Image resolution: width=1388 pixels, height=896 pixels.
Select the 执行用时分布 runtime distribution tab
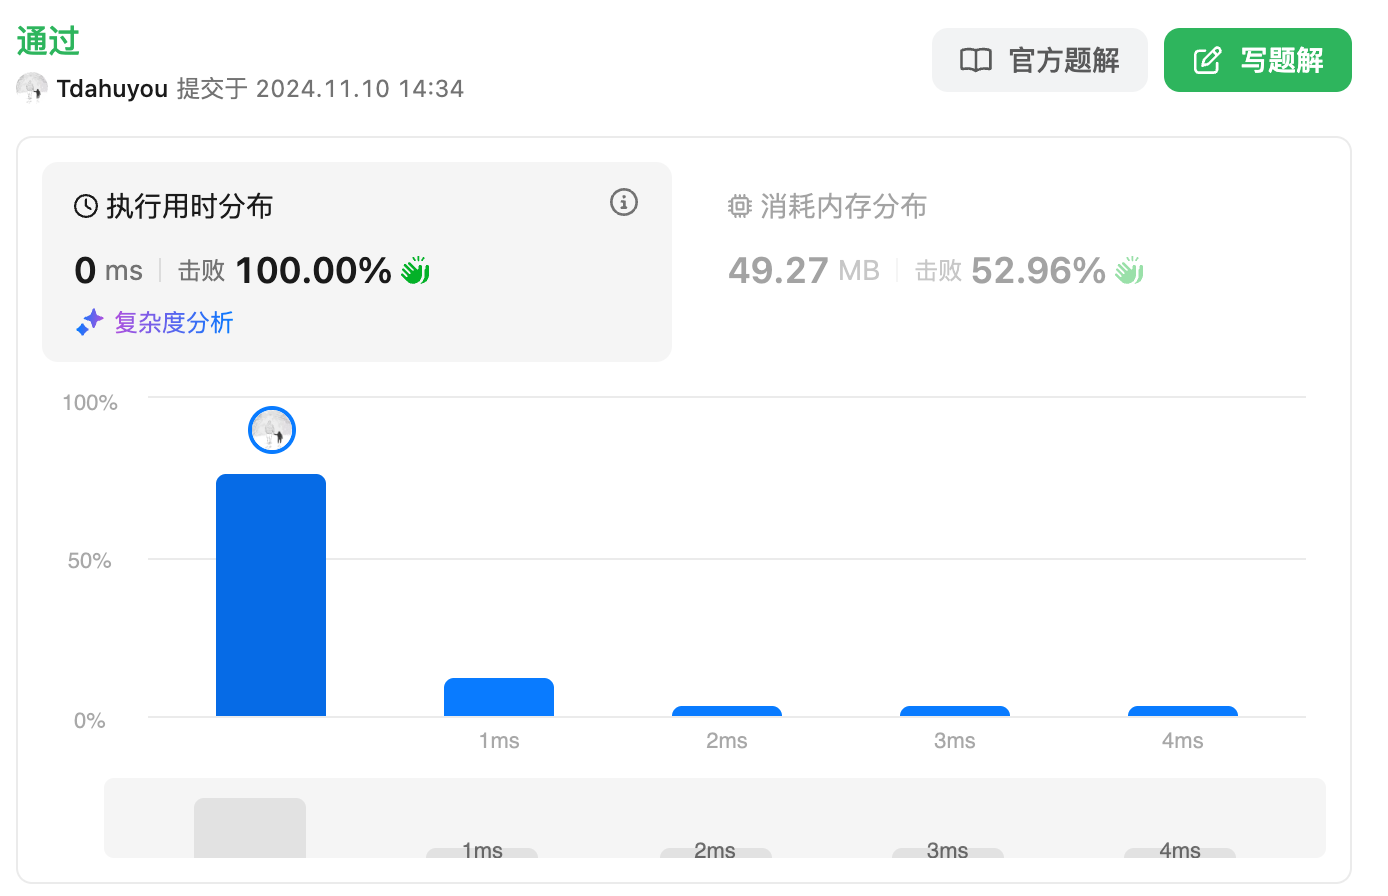357,262
